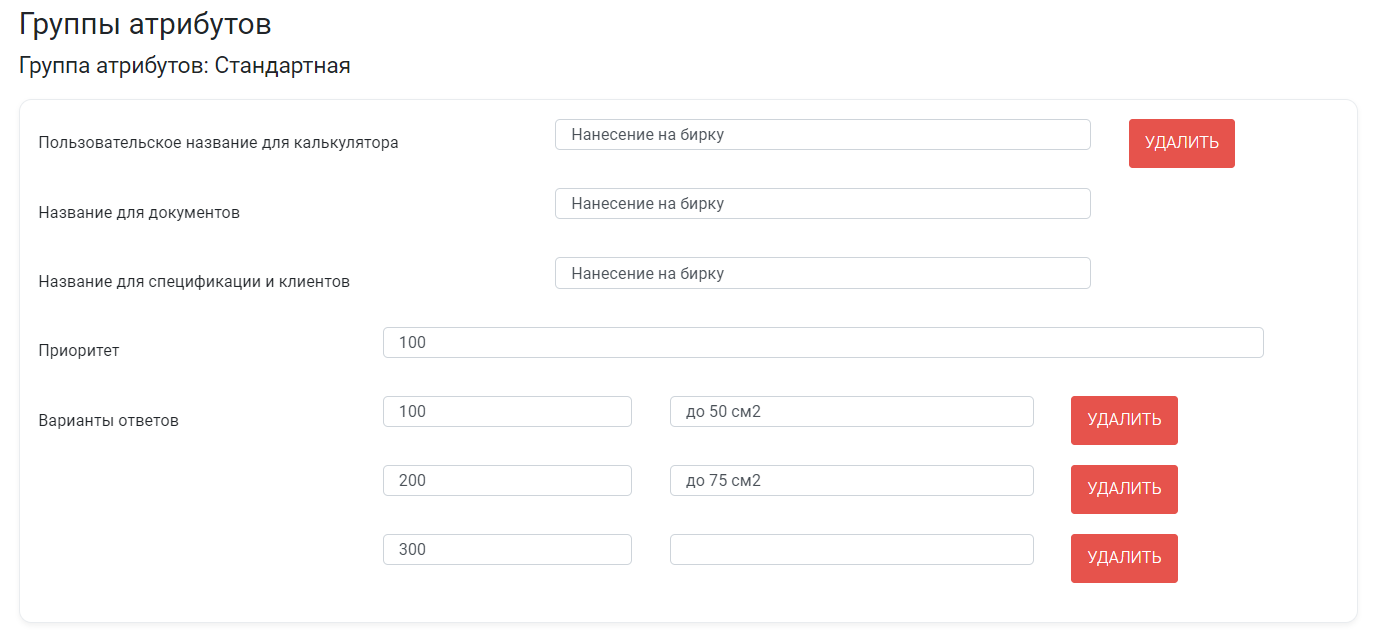Click the 'Варианты ответов' label
Viewport: 1377px width, 640px height.
[108, 420]
